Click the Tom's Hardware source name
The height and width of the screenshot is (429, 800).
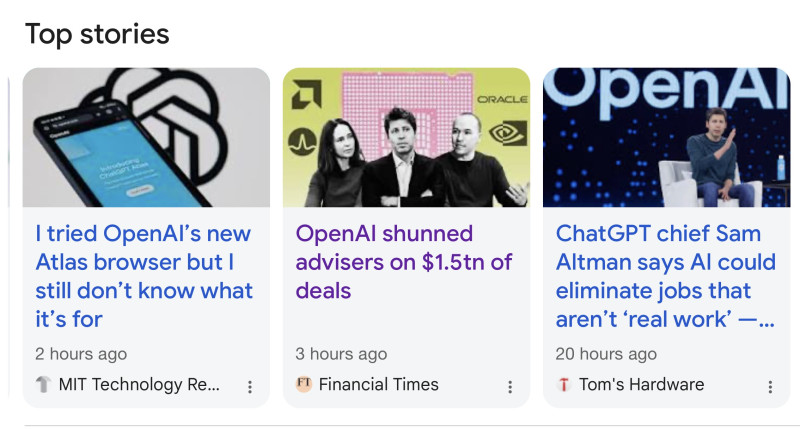641,385
